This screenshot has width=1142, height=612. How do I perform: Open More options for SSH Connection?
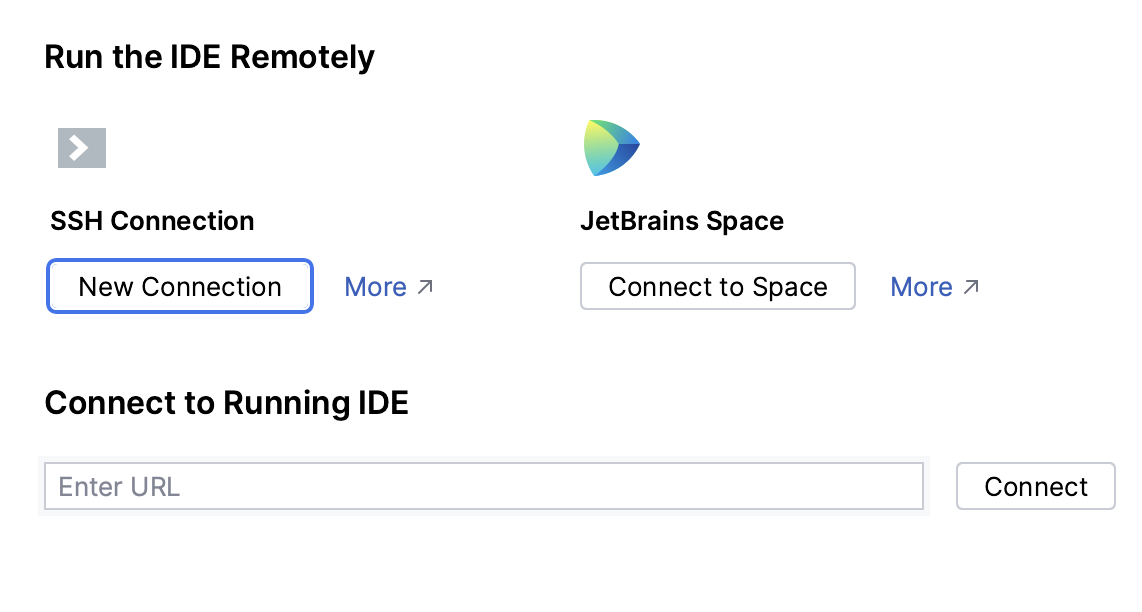coord(376,286)
